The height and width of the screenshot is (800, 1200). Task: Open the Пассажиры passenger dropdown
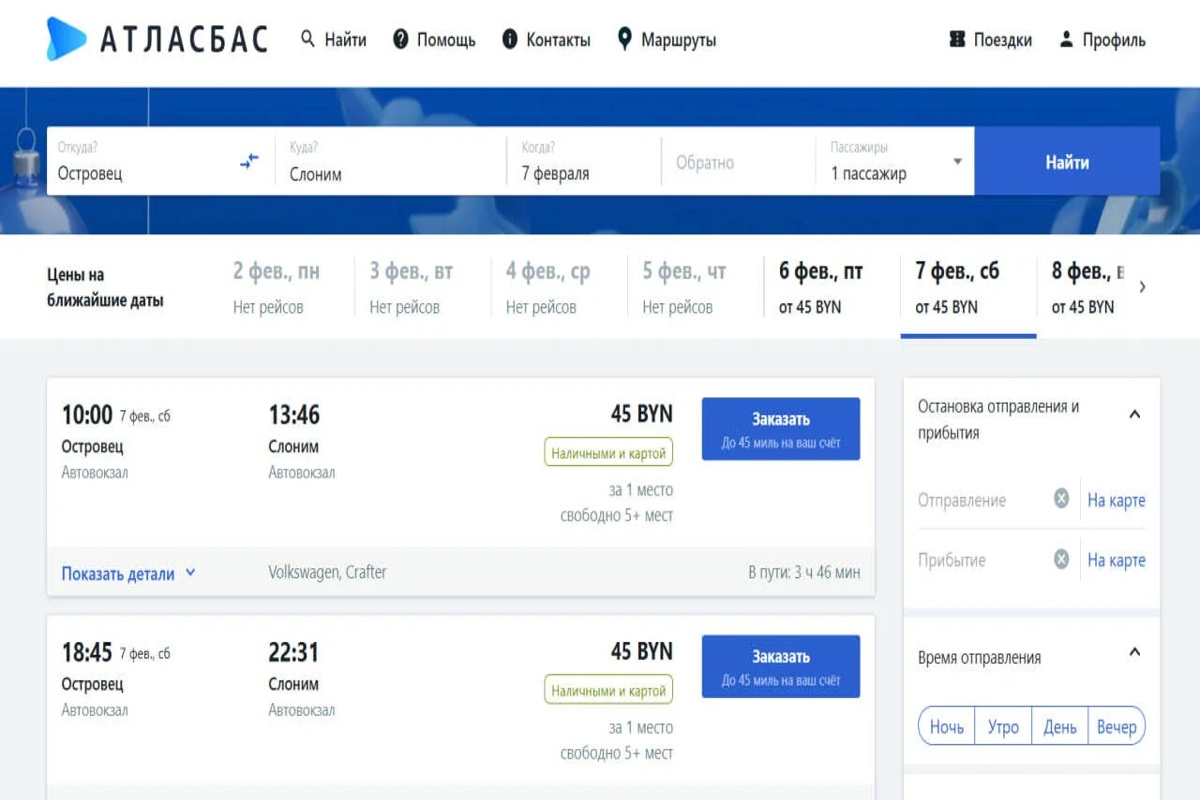tap(896, 162)
